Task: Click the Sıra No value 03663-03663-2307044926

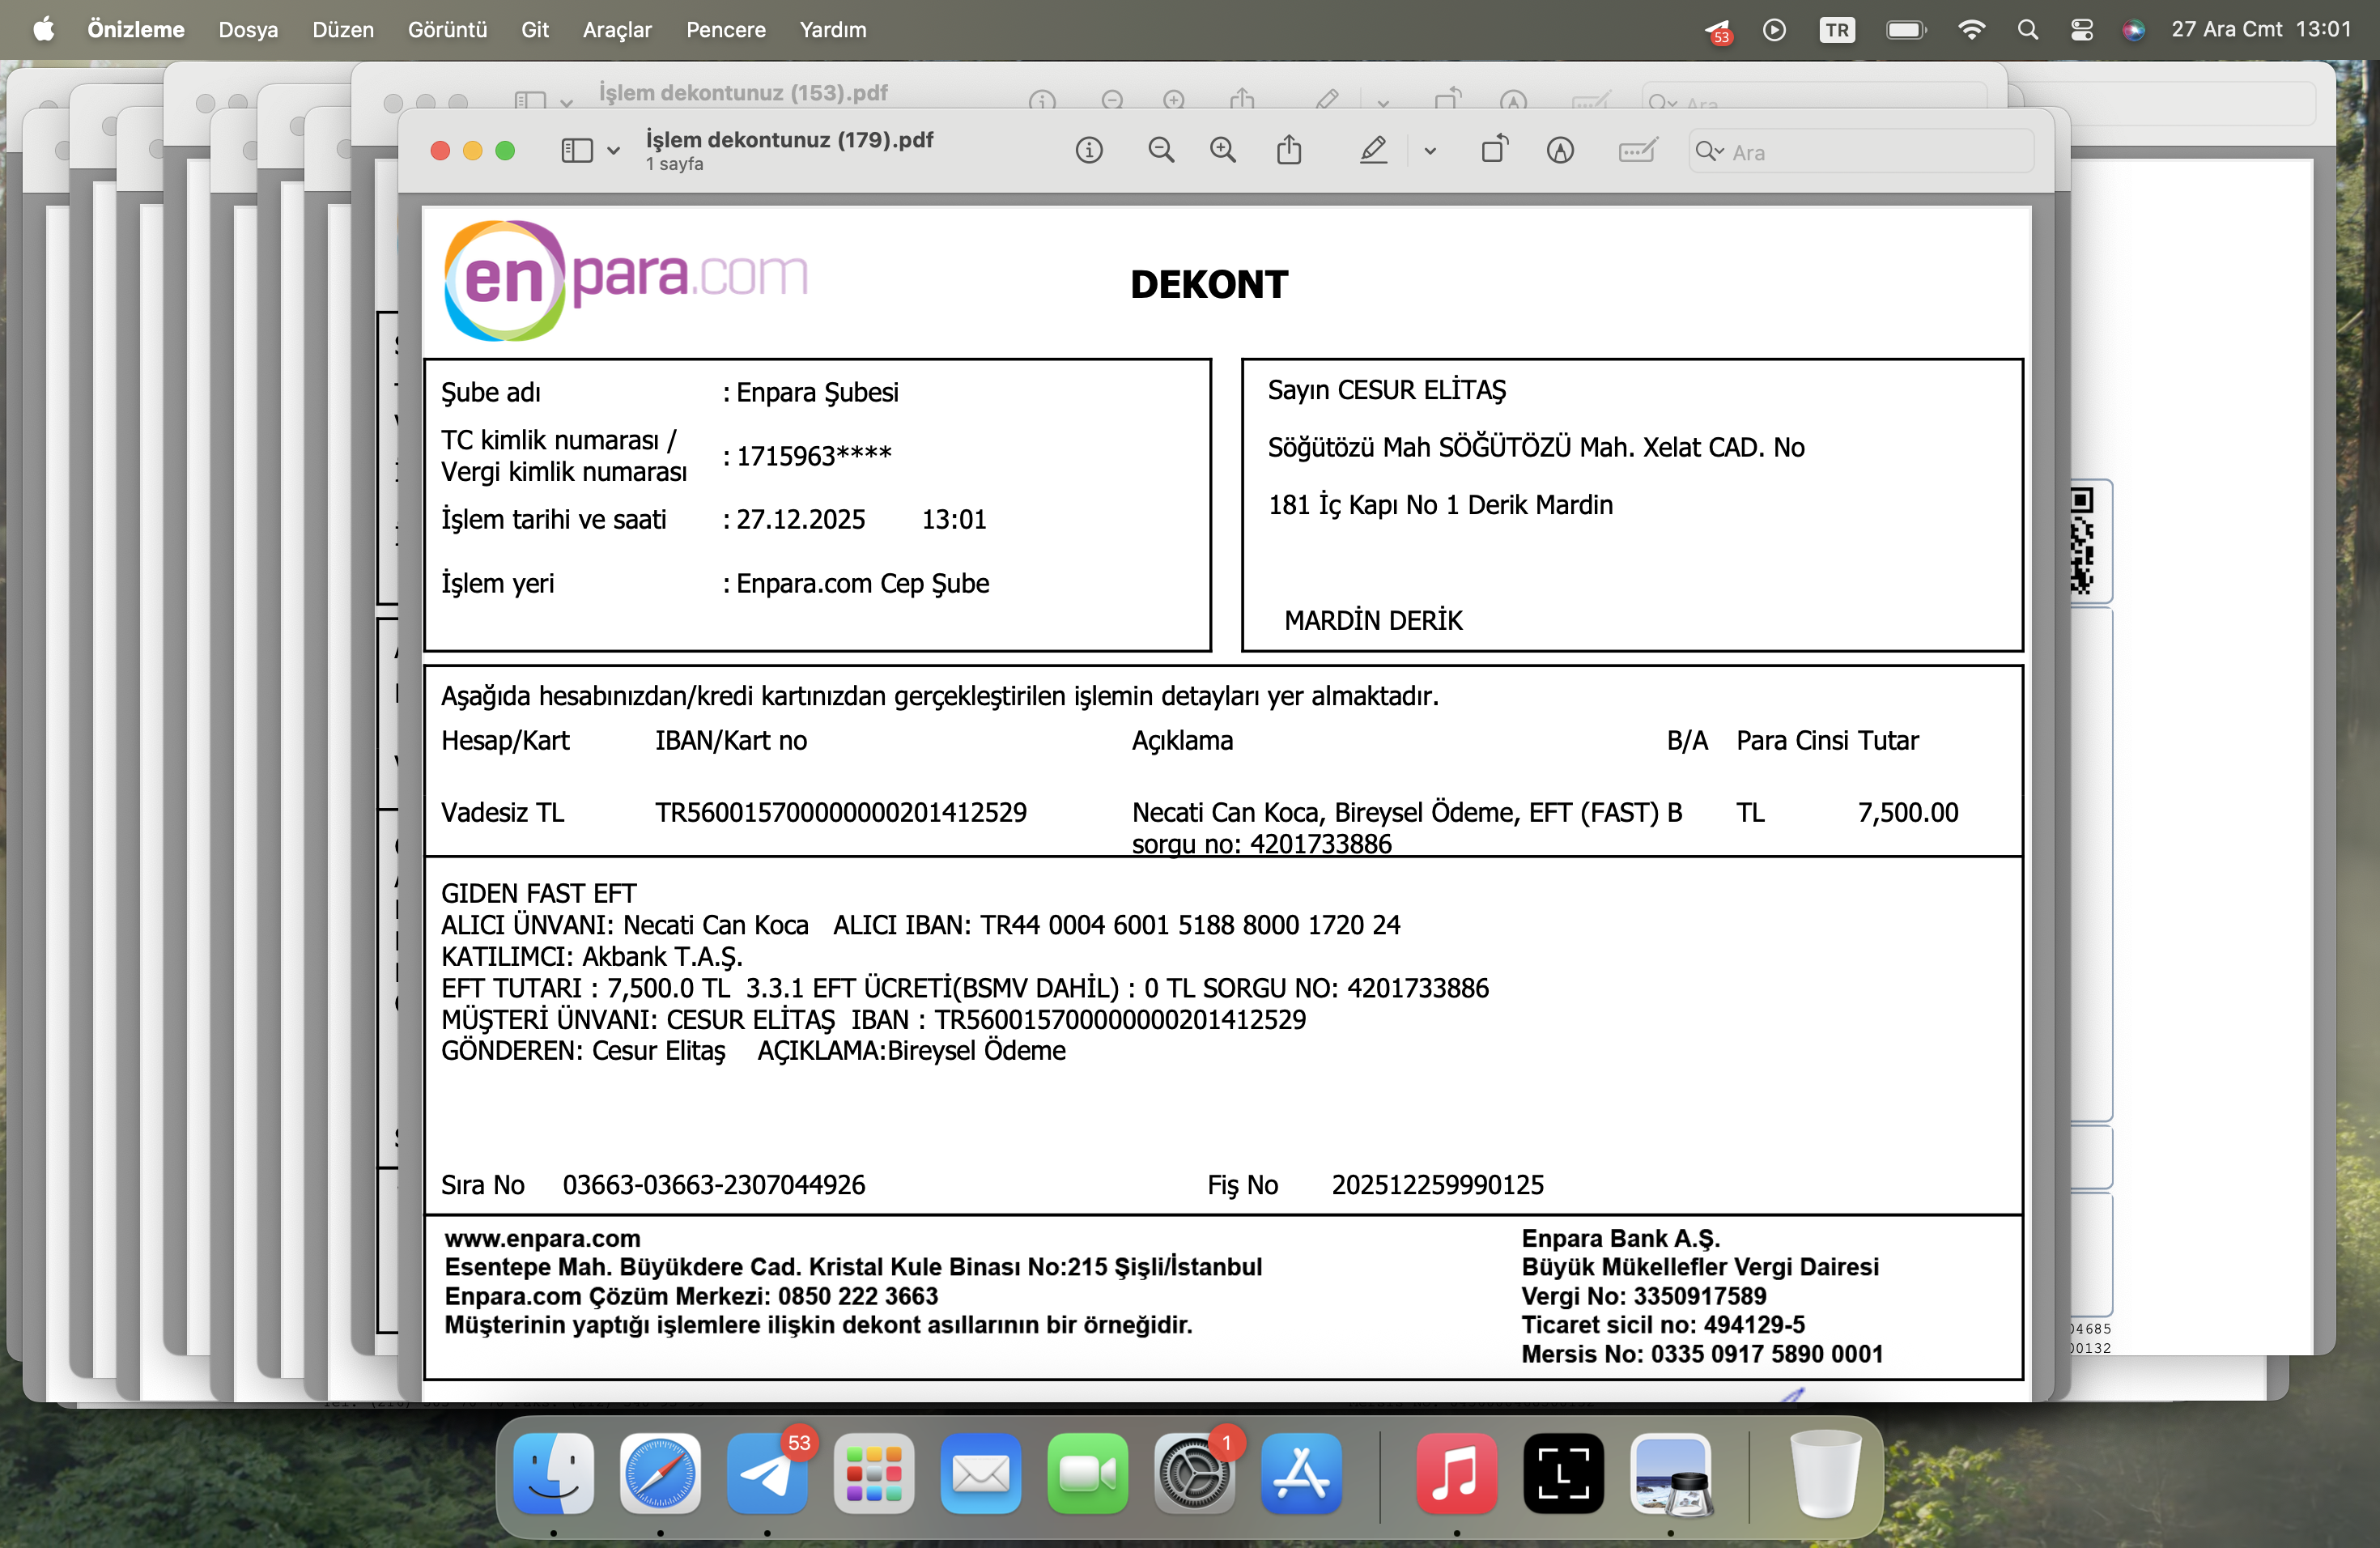Action: click(714, 1185)
